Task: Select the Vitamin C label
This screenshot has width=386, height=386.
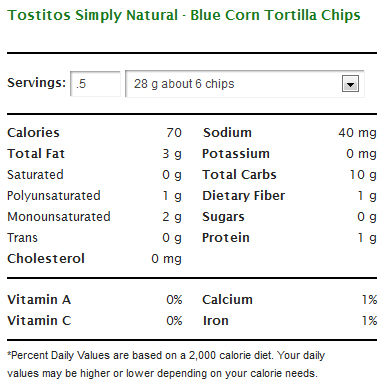Action: 39,321
